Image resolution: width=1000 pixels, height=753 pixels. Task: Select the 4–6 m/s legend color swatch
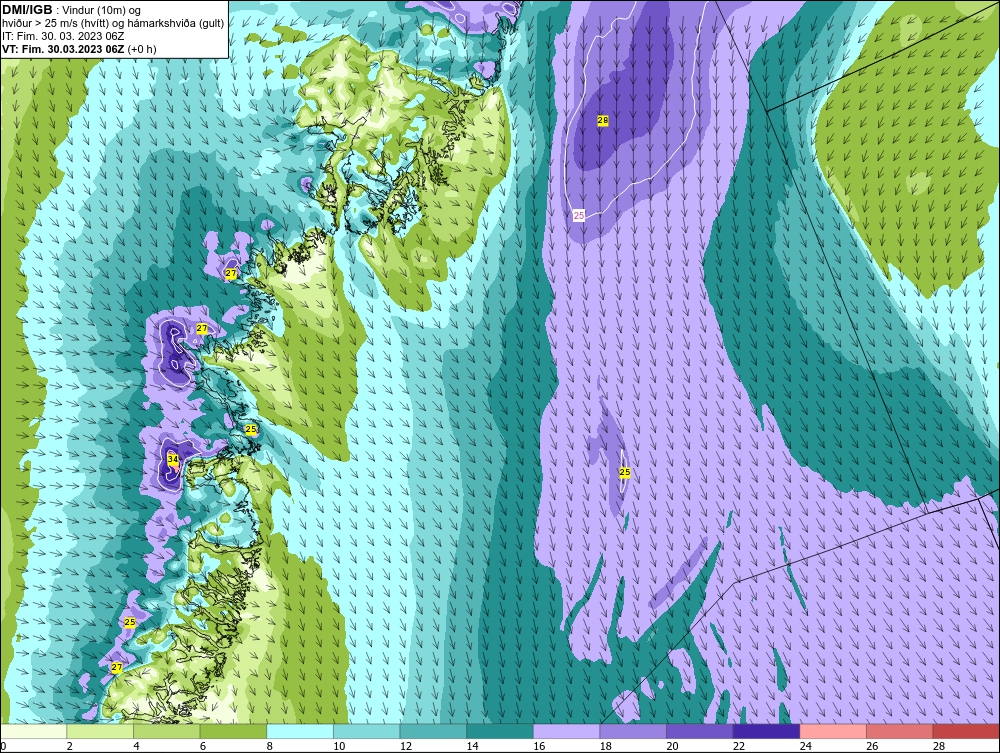pyautogui.click(x=166, y=731)
